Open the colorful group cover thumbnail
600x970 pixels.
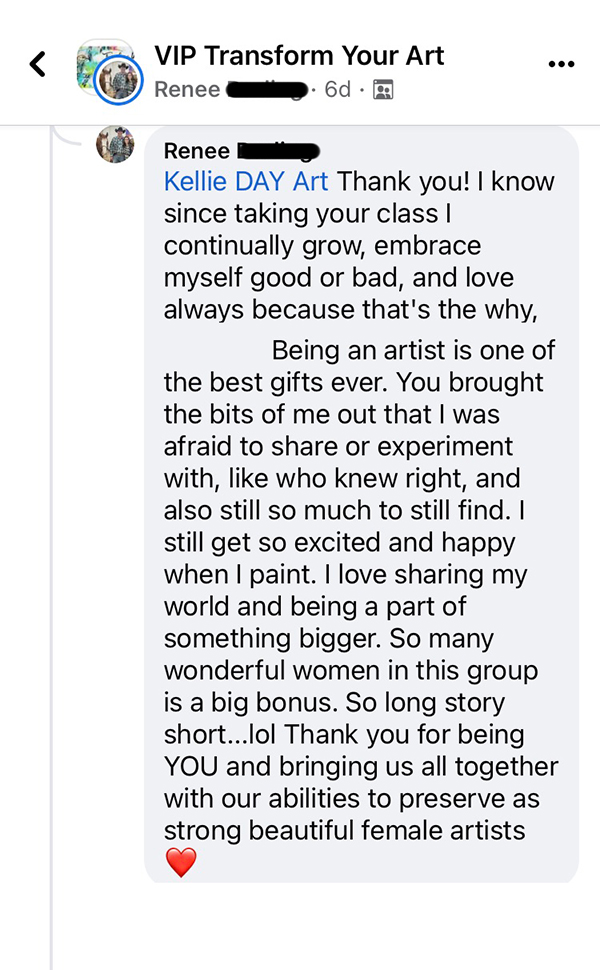pyautogui.click(x=104, y=63)
